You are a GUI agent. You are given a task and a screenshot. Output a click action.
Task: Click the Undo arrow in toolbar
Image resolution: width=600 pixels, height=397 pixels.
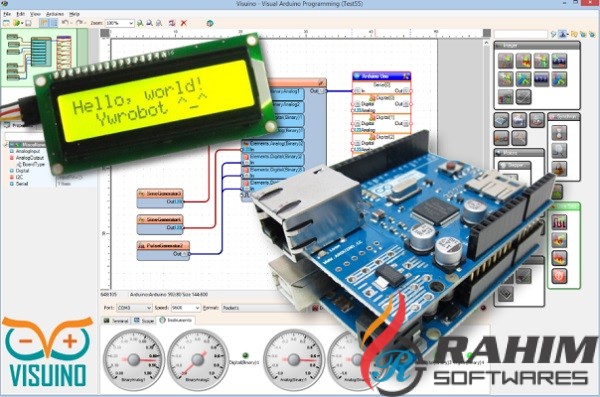[65, 23]
